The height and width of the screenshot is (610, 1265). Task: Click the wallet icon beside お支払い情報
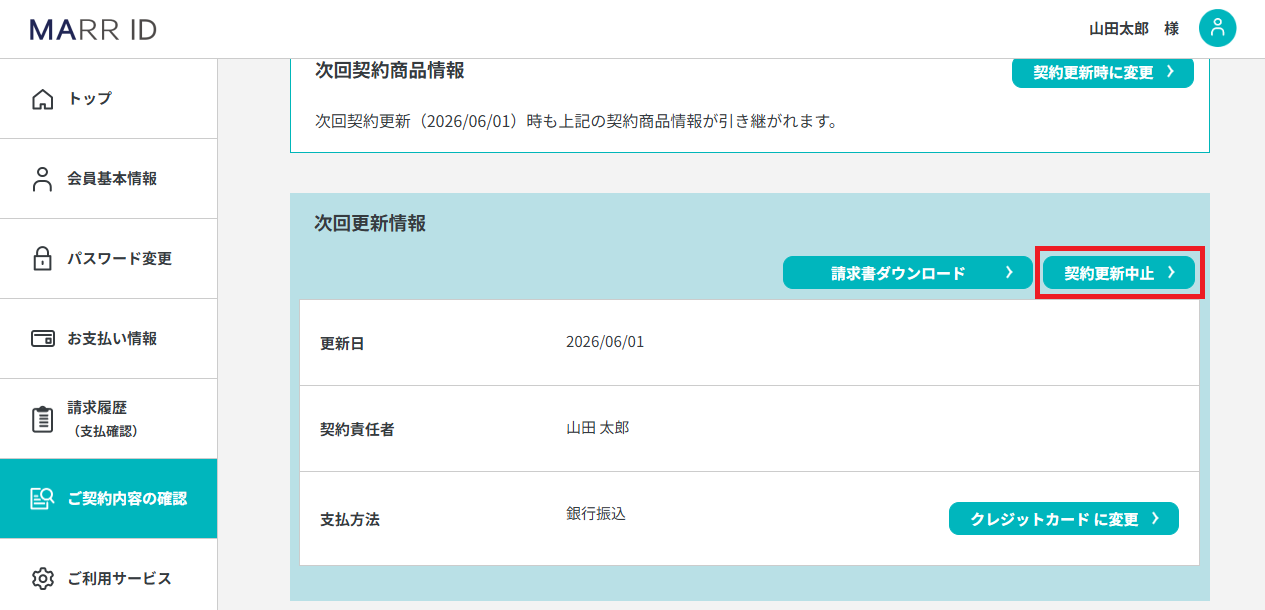pyautogui.click(x=42, y=338)
